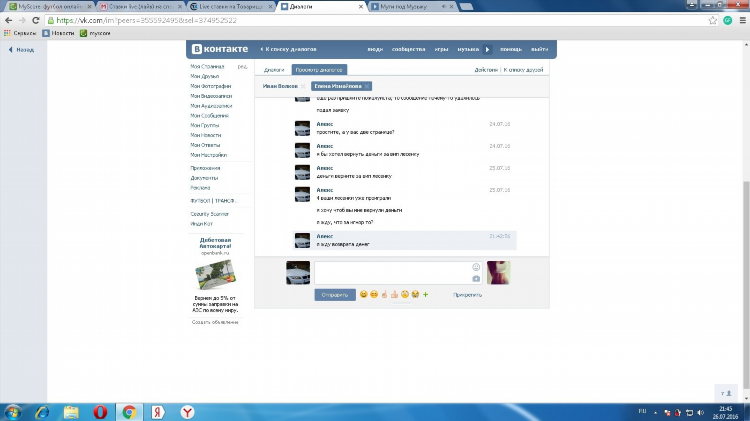The image size is (750, 421).
Task: Open 'Реклама' in sidebar
Action: [200, 188]
